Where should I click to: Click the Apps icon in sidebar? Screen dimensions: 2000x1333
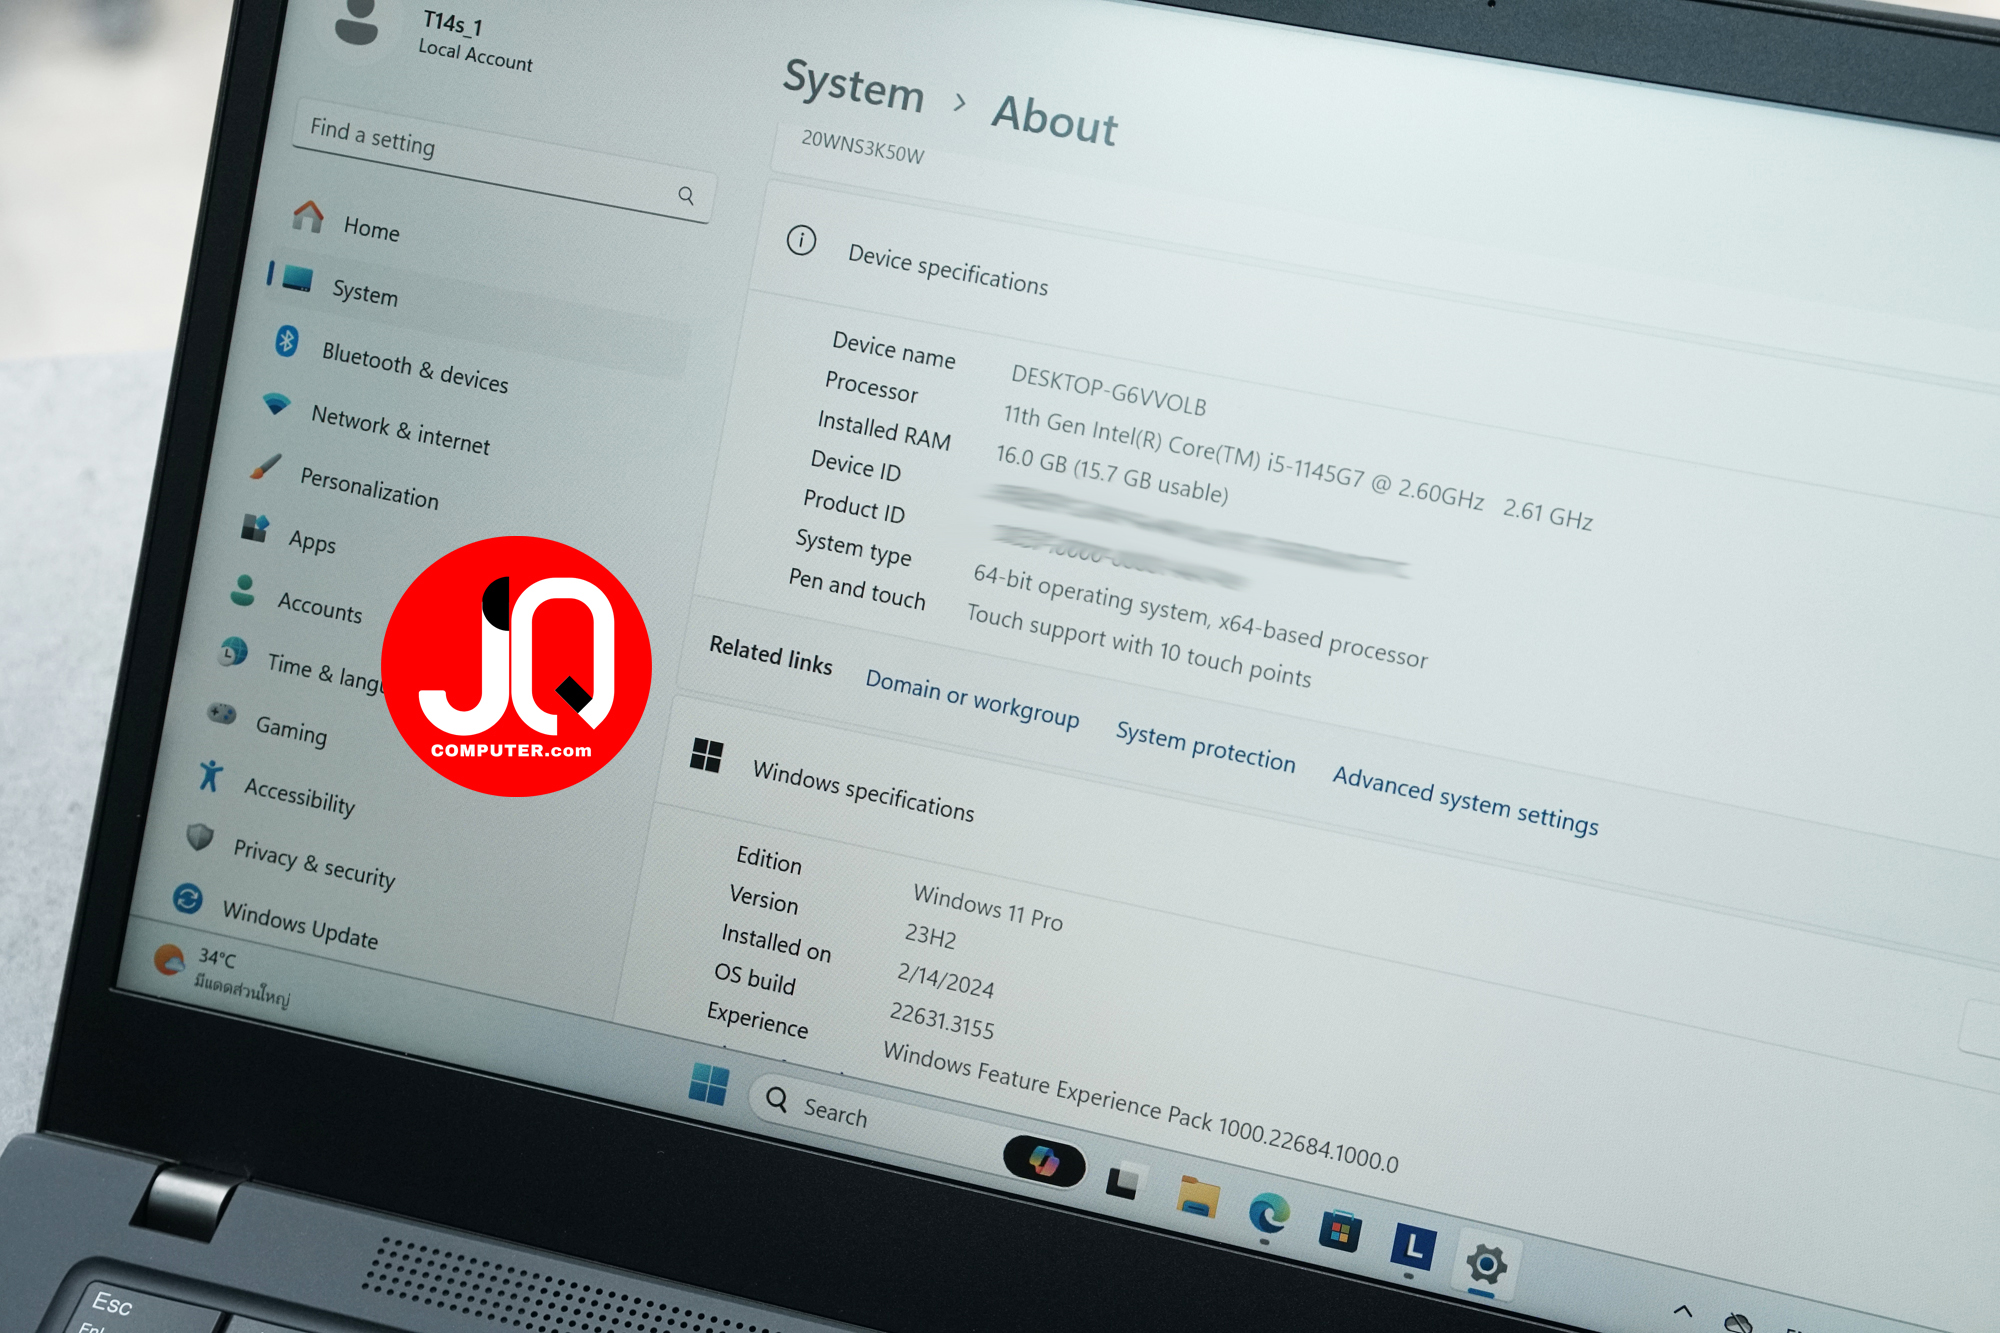pyautogui.click(x=255, y=527)
